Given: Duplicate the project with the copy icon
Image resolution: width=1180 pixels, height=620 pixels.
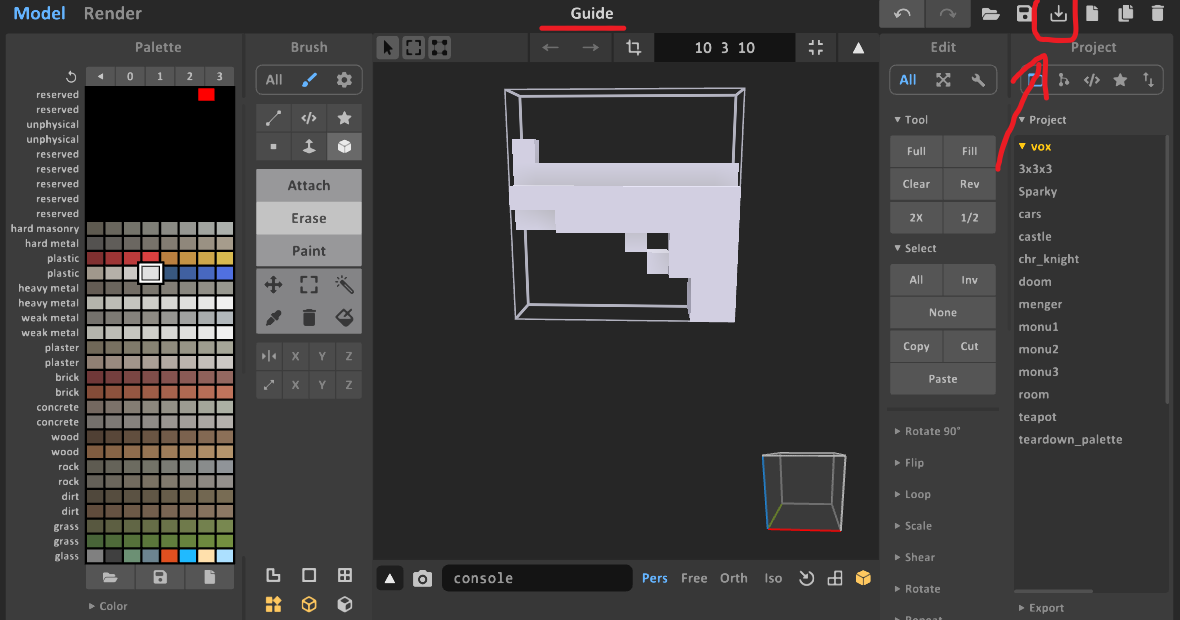Looking at the screenshot, I should (1126, 14).
